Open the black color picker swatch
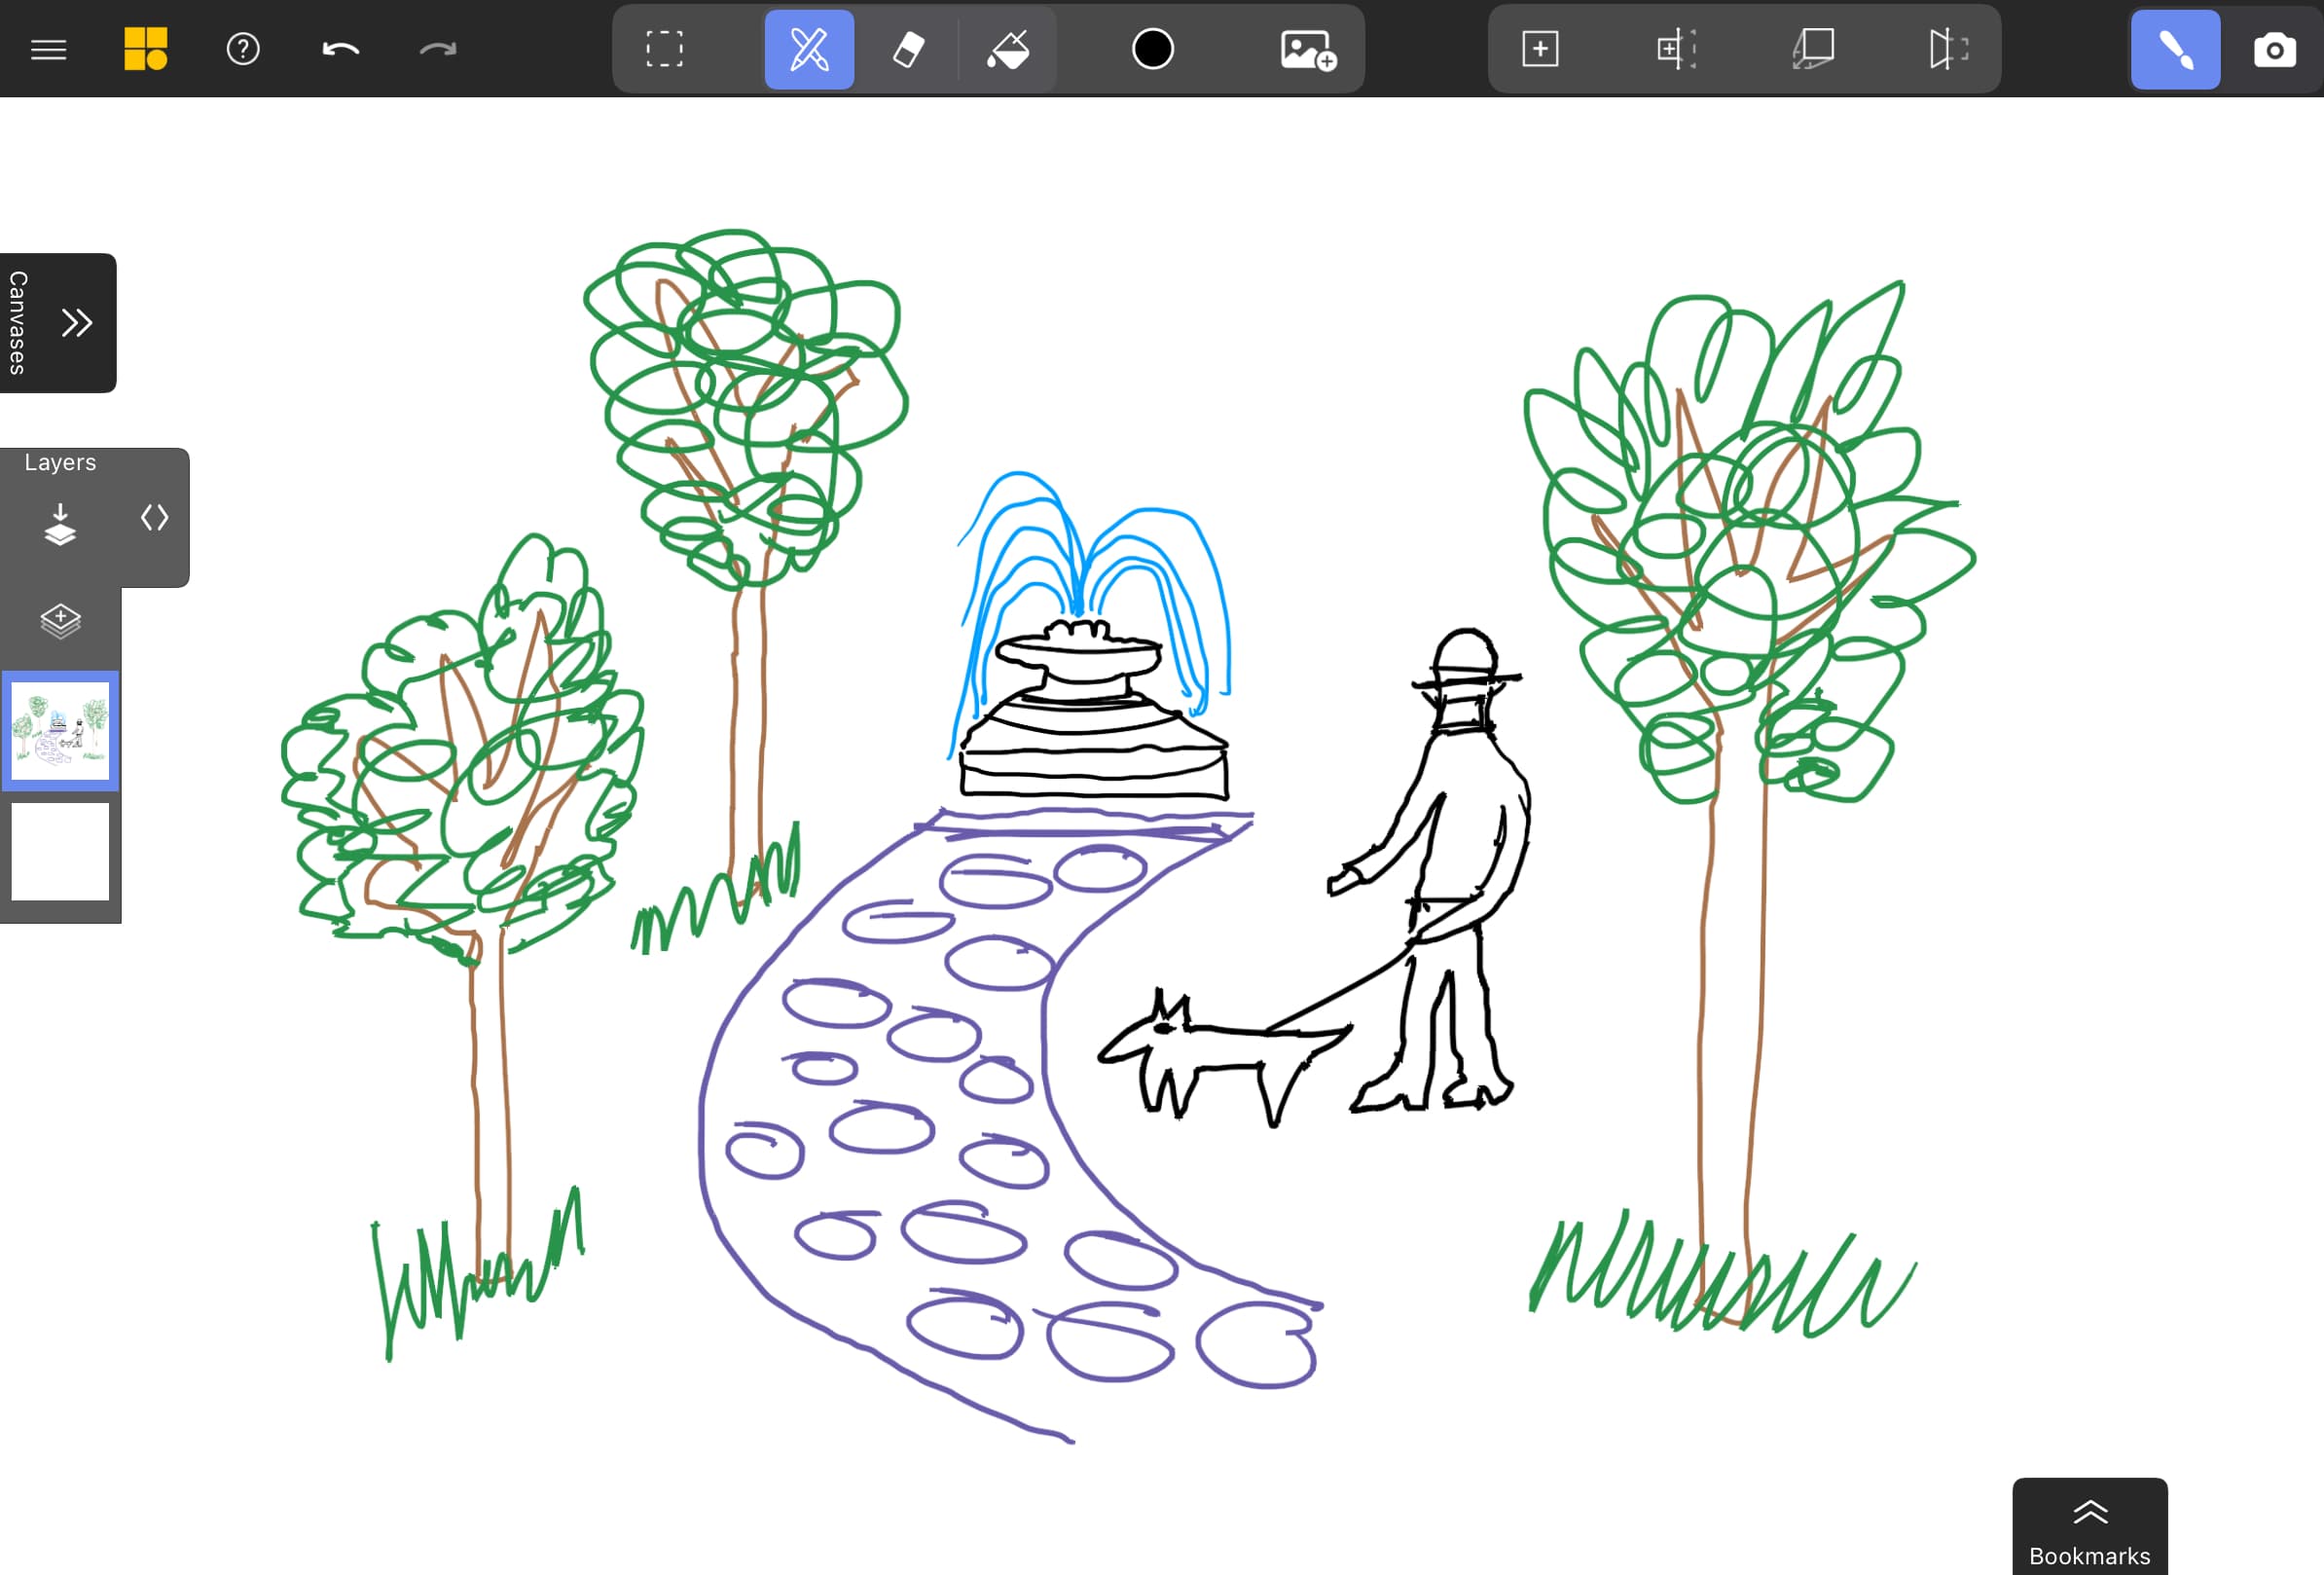Screen dimensions: 2324x1575 1152,49
